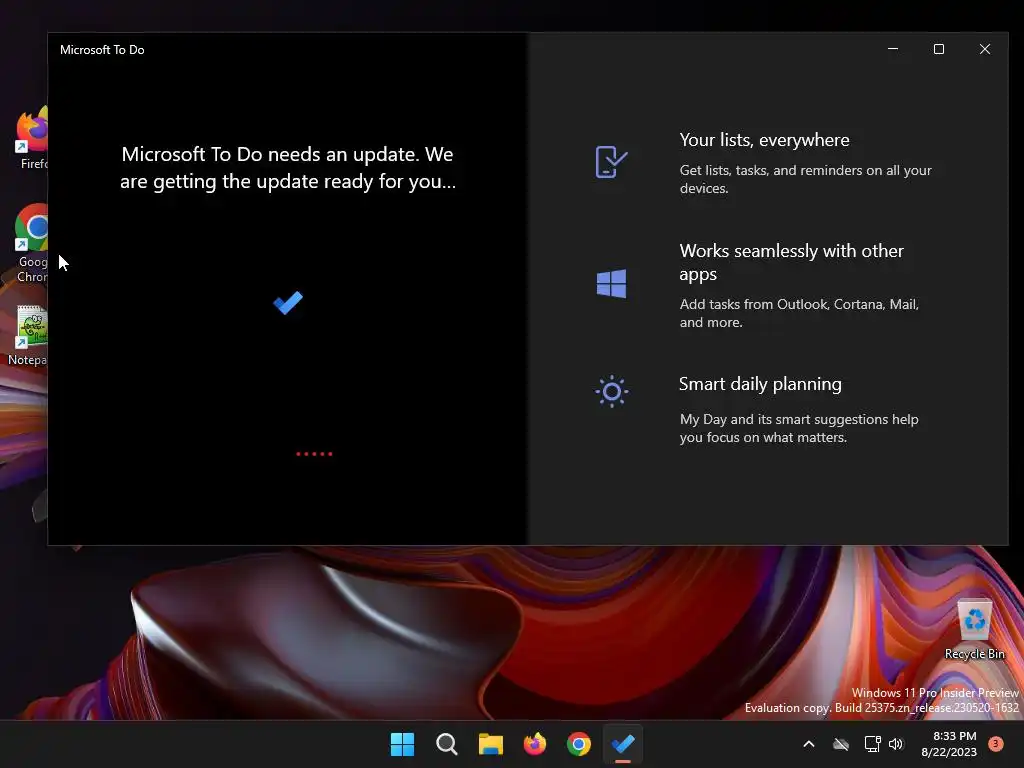Open Google Chrome from the taskbar

click(579, 744)
